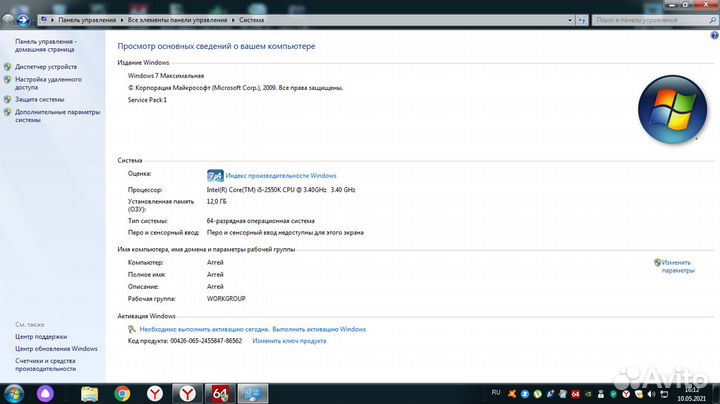Click shield icon beside 'Диспетчер устройств'
This screenshot has width=720, height=404.
click(x=7, y=67)
